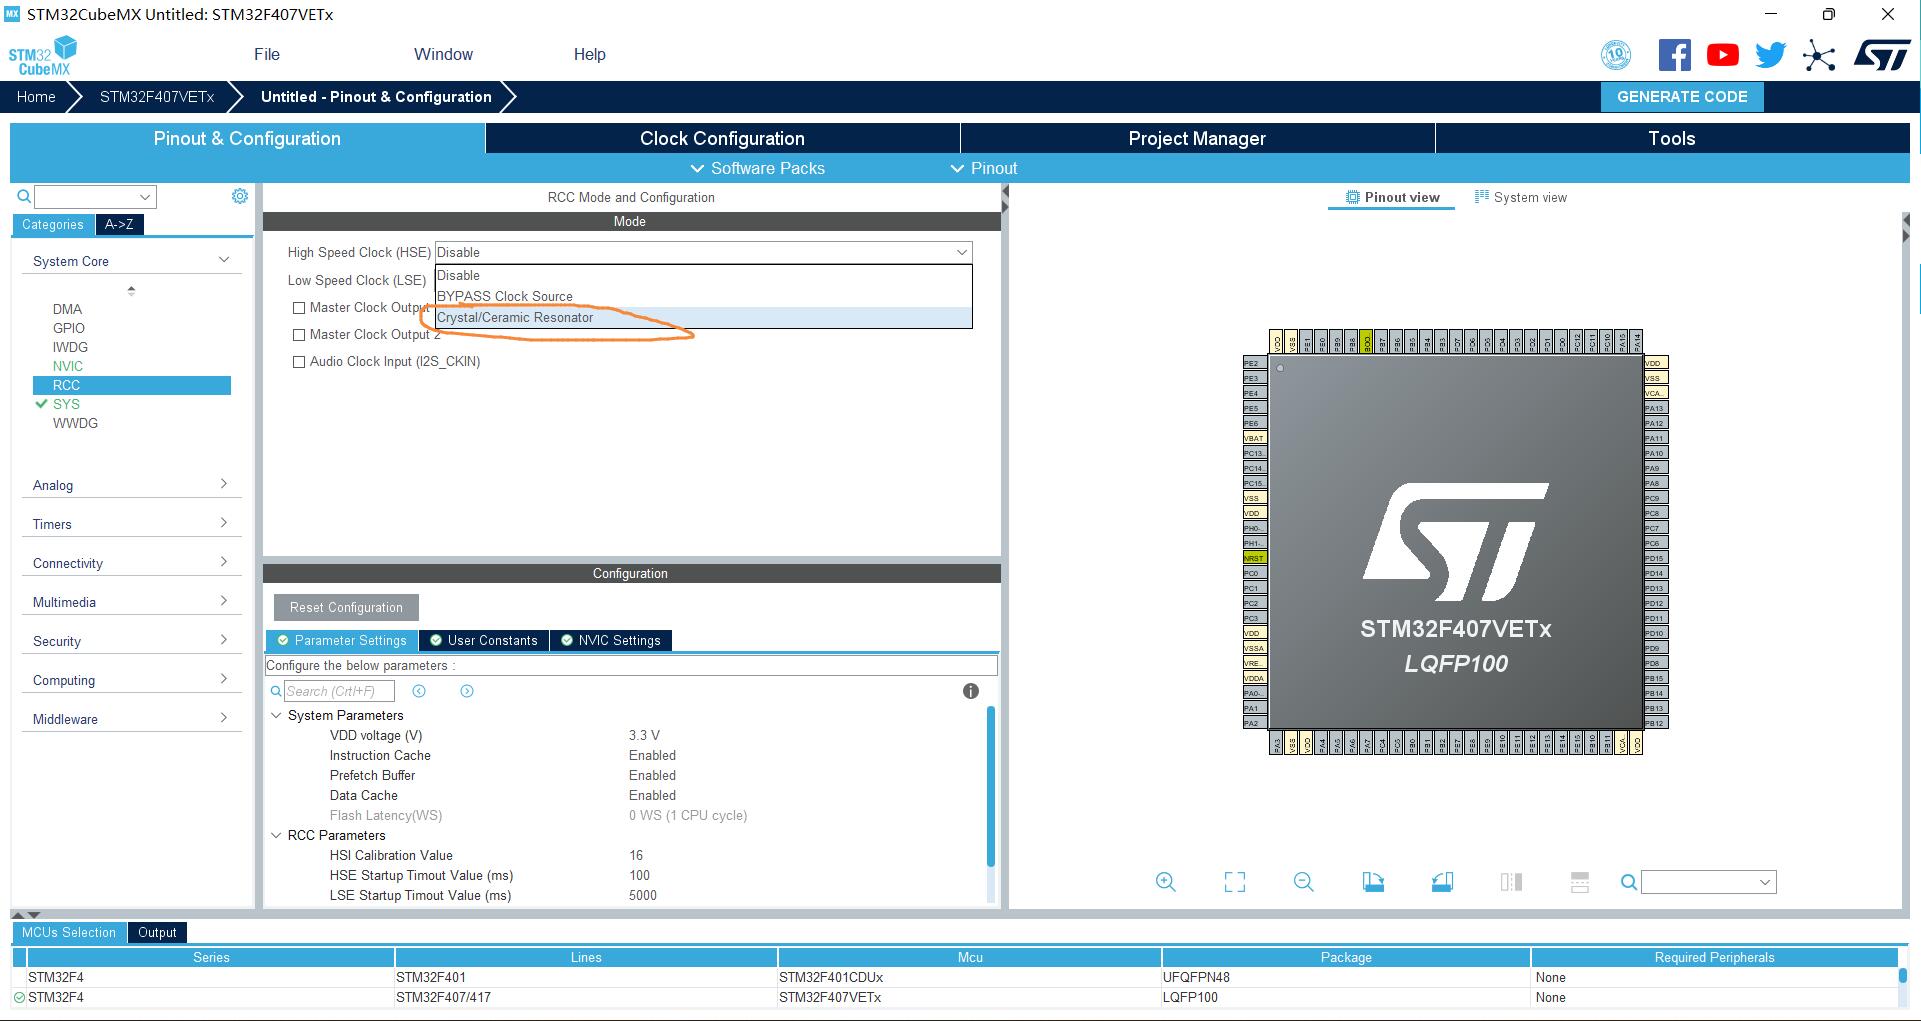Click Reset Configuration button

pyautogui.click(x=346, y=607)
